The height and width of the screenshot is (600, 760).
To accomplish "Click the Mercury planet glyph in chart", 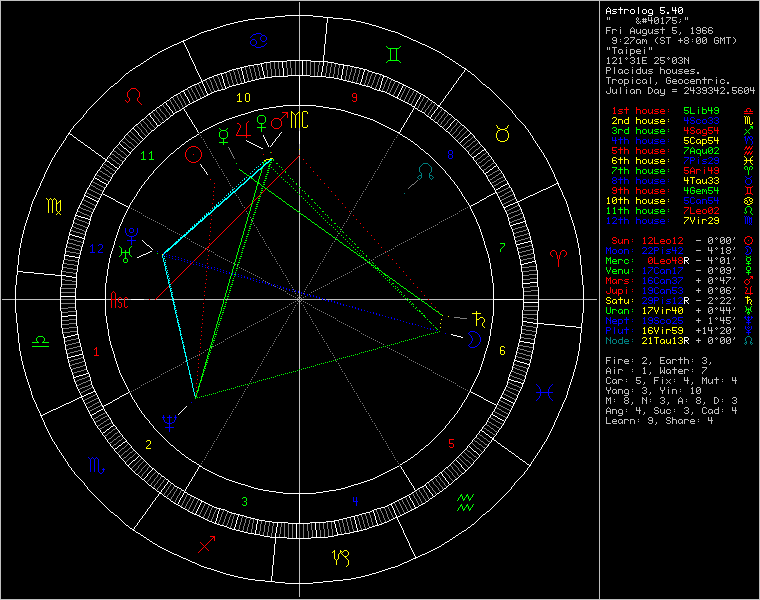I will click(223, 137).
